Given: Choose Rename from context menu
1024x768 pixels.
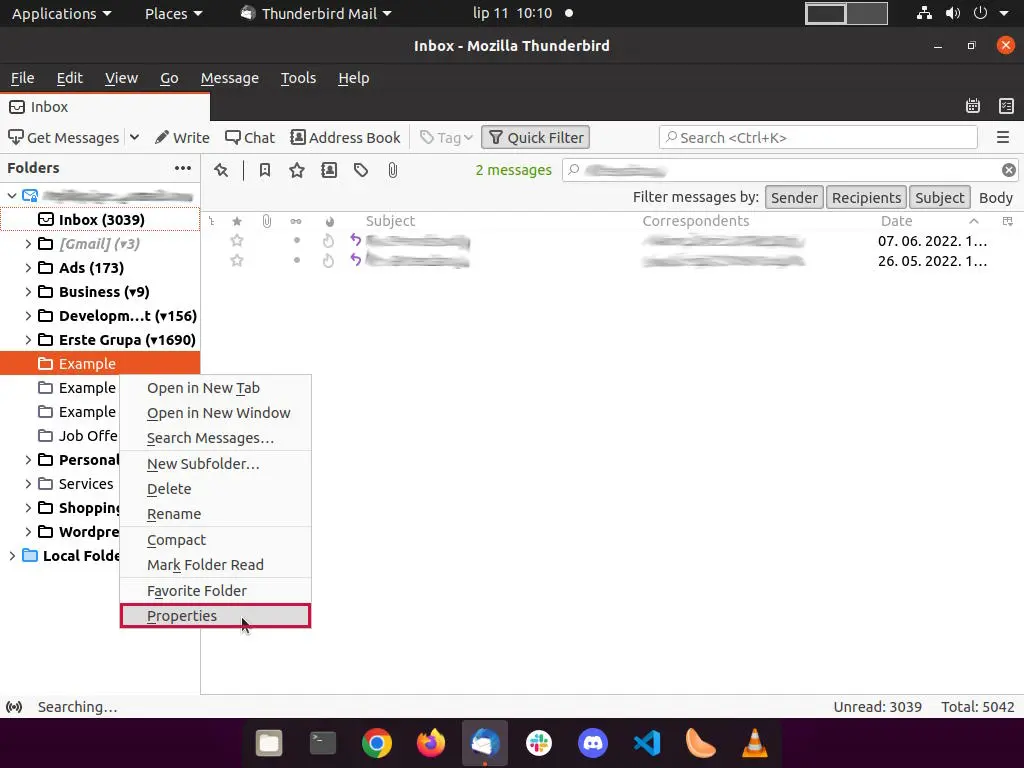Looking at the screenshot, I should pyautogui.click(x=216, y=514).
